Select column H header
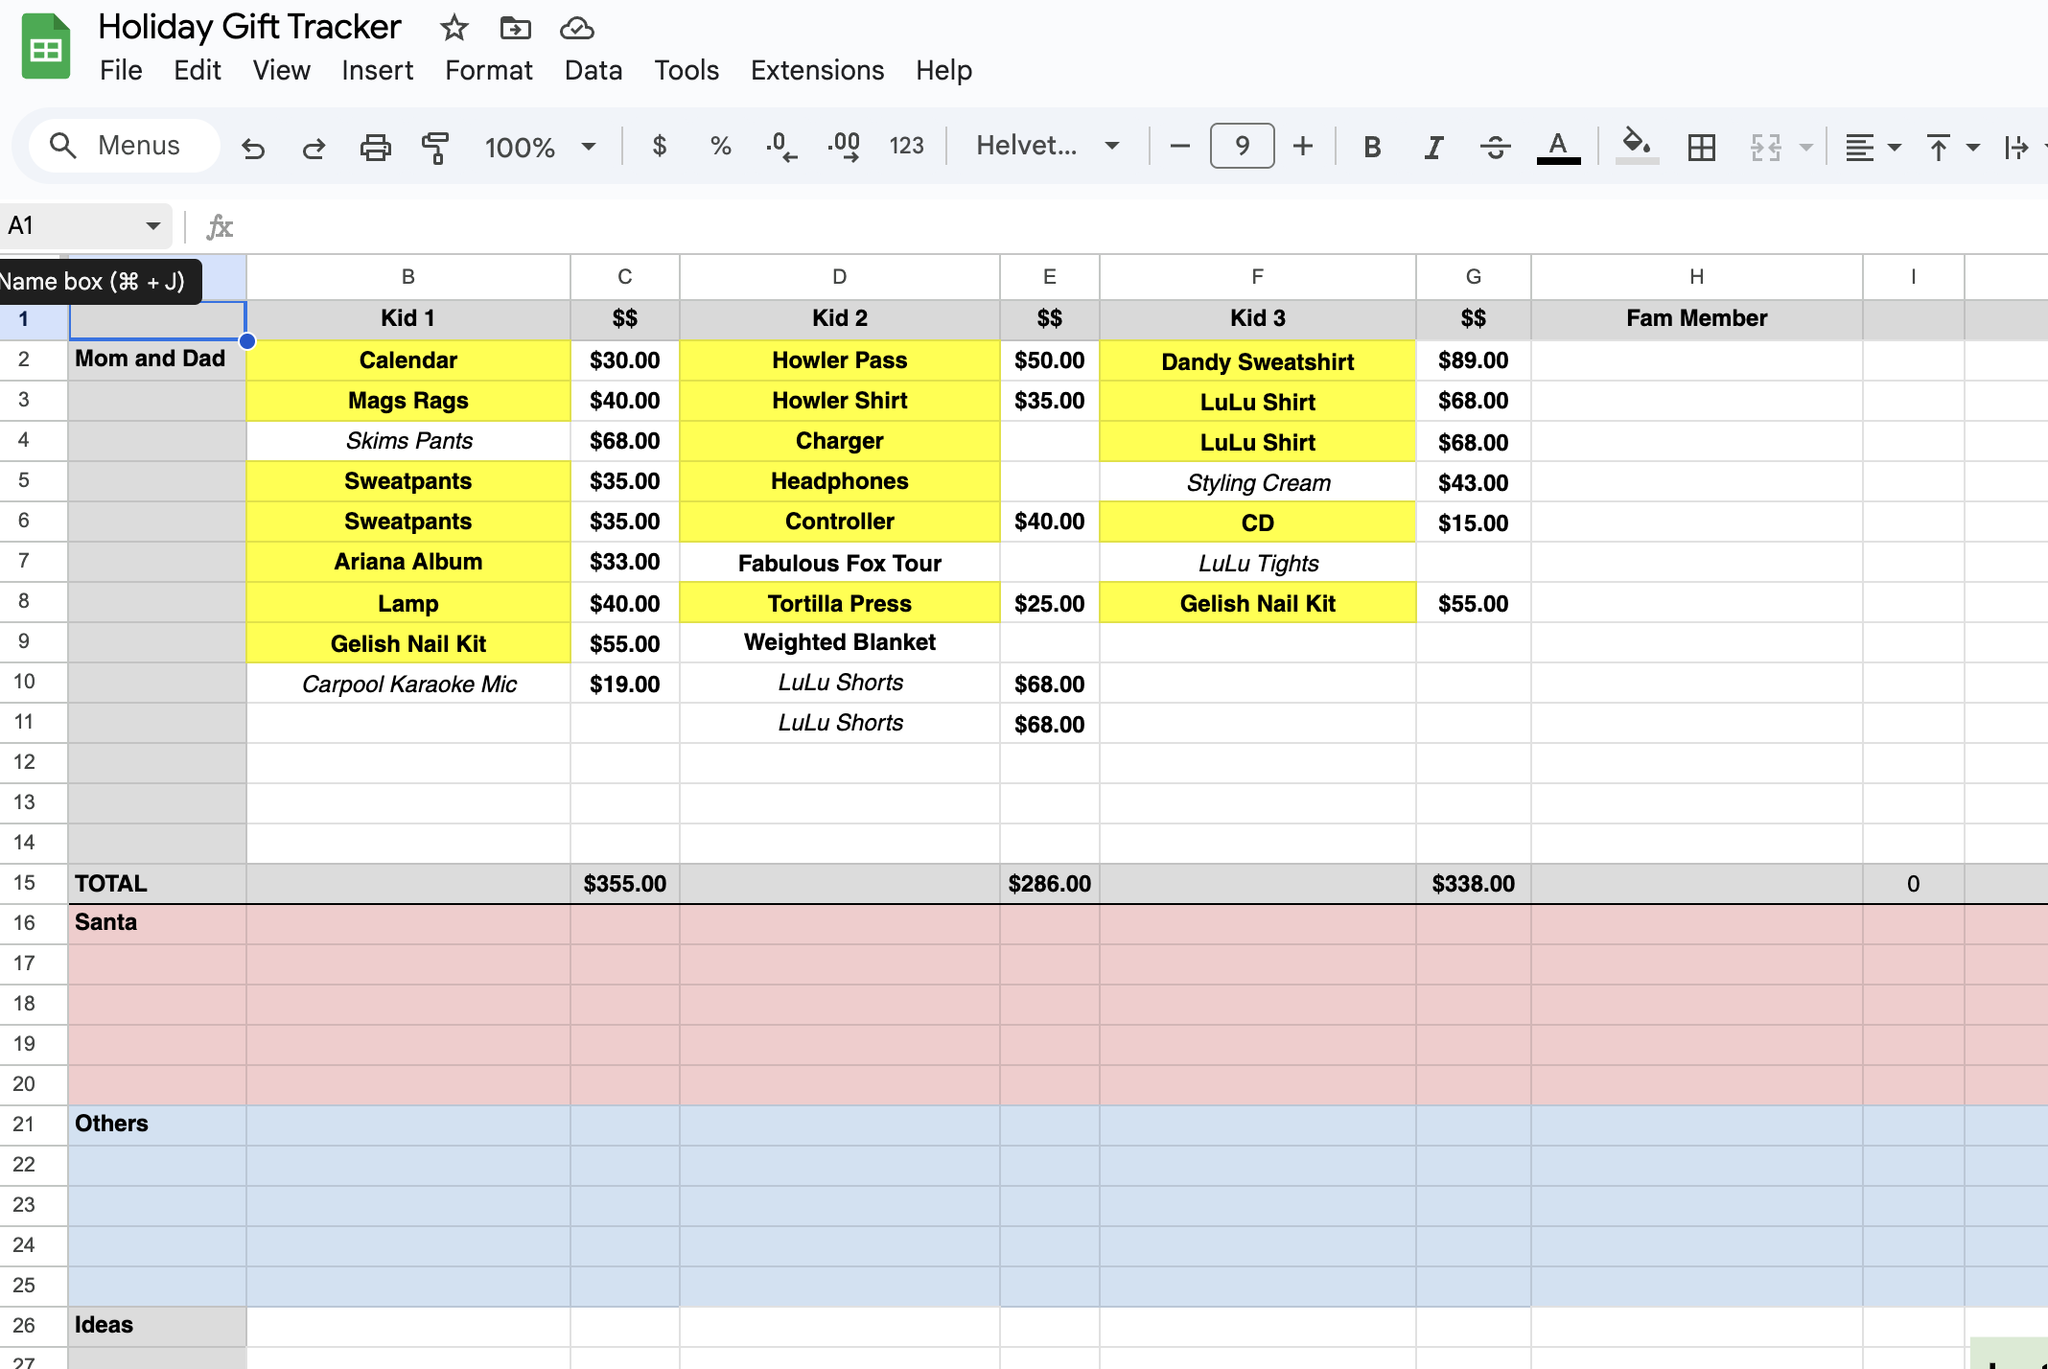The height and width of the screenshot is (1369, 2048). (x=1696, y=277)
